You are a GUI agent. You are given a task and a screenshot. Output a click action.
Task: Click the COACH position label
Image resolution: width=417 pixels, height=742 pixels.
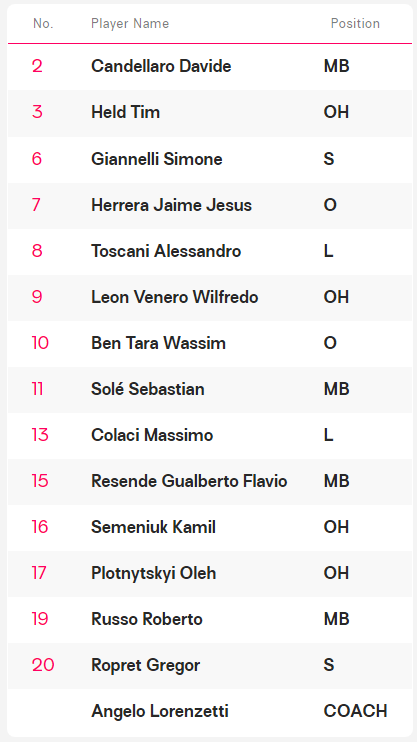coord(355,711)
